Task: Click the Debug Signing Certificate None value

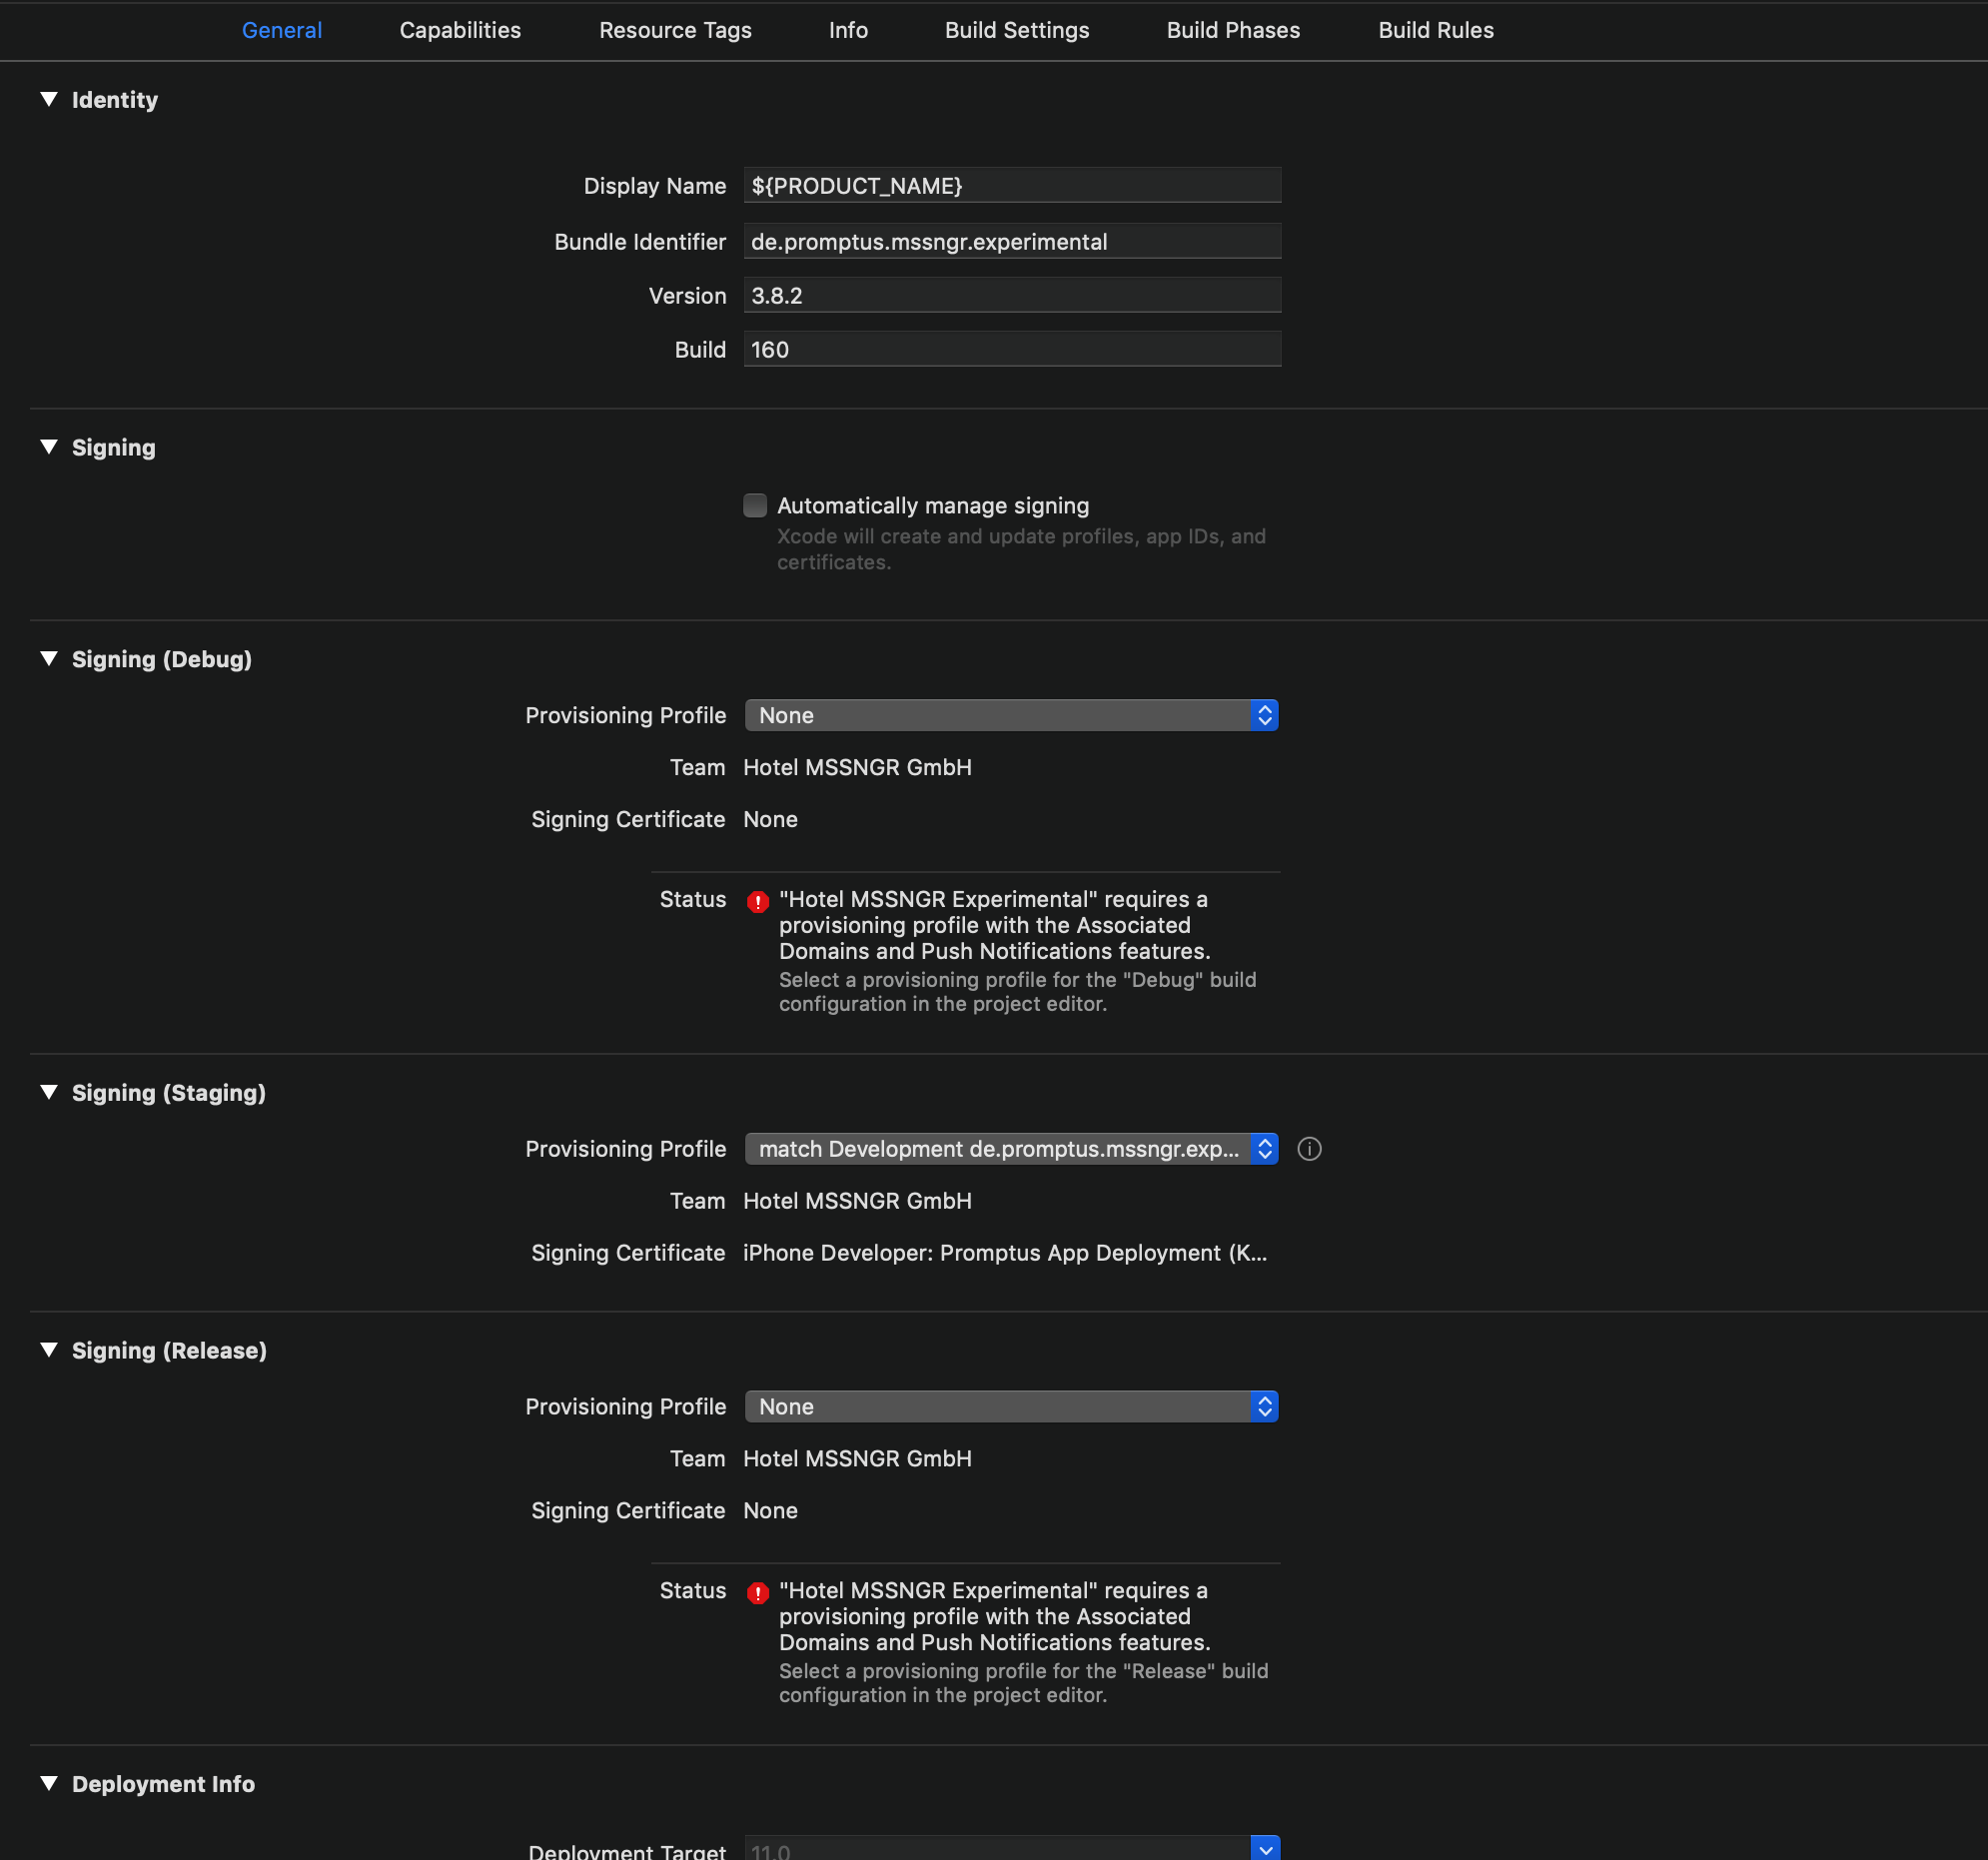Action: point(770,819)
